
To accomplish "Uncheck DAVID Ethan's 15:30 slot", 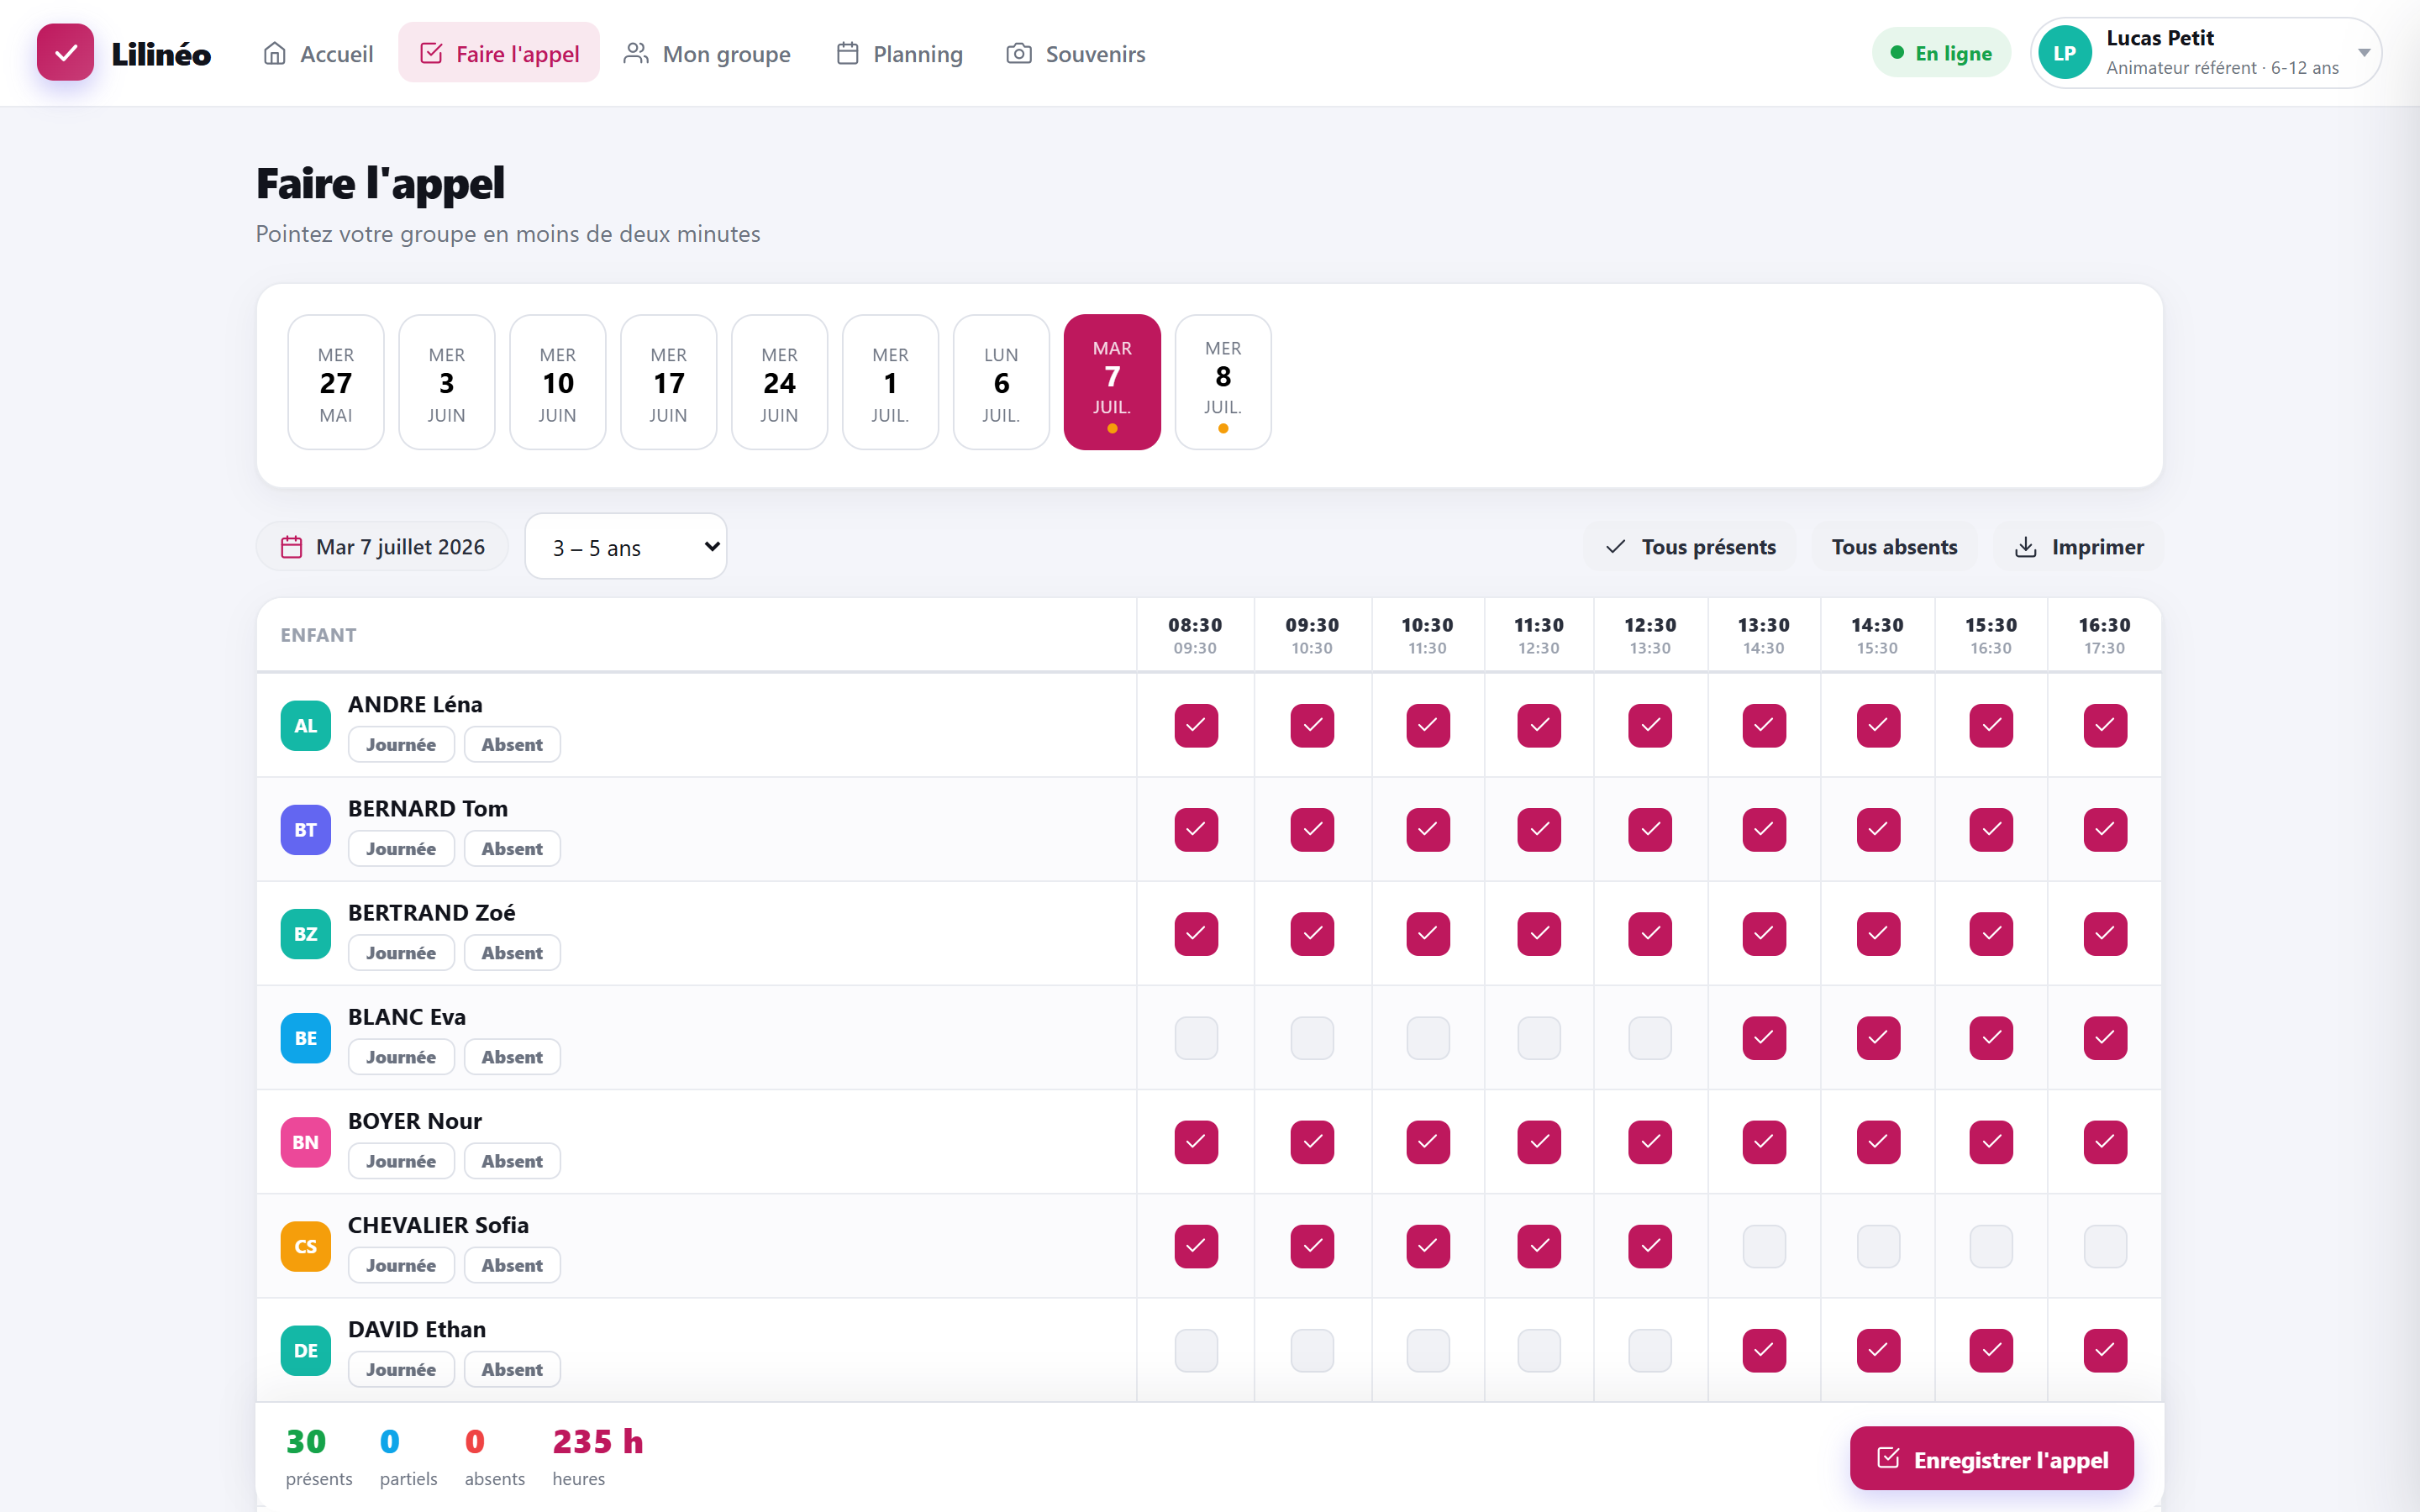I will pos(1991,1350).
